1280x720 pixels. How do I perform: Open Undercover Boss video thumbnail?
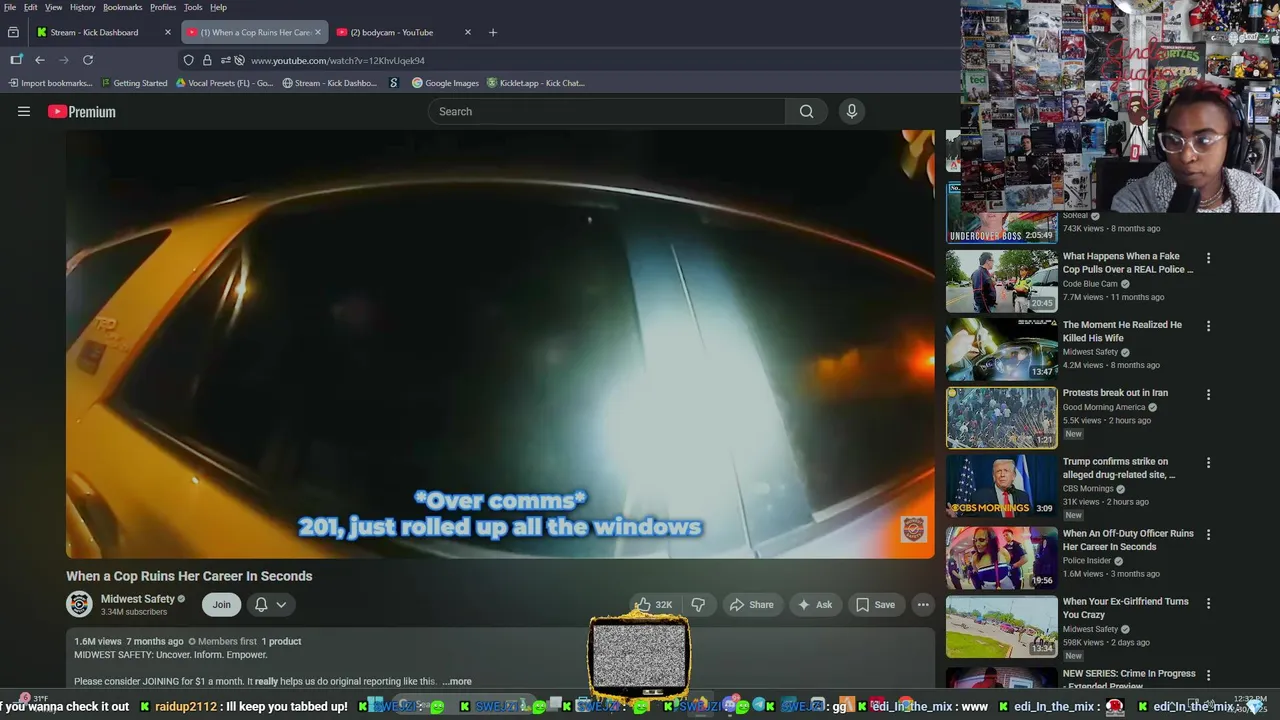point(1001,213)
